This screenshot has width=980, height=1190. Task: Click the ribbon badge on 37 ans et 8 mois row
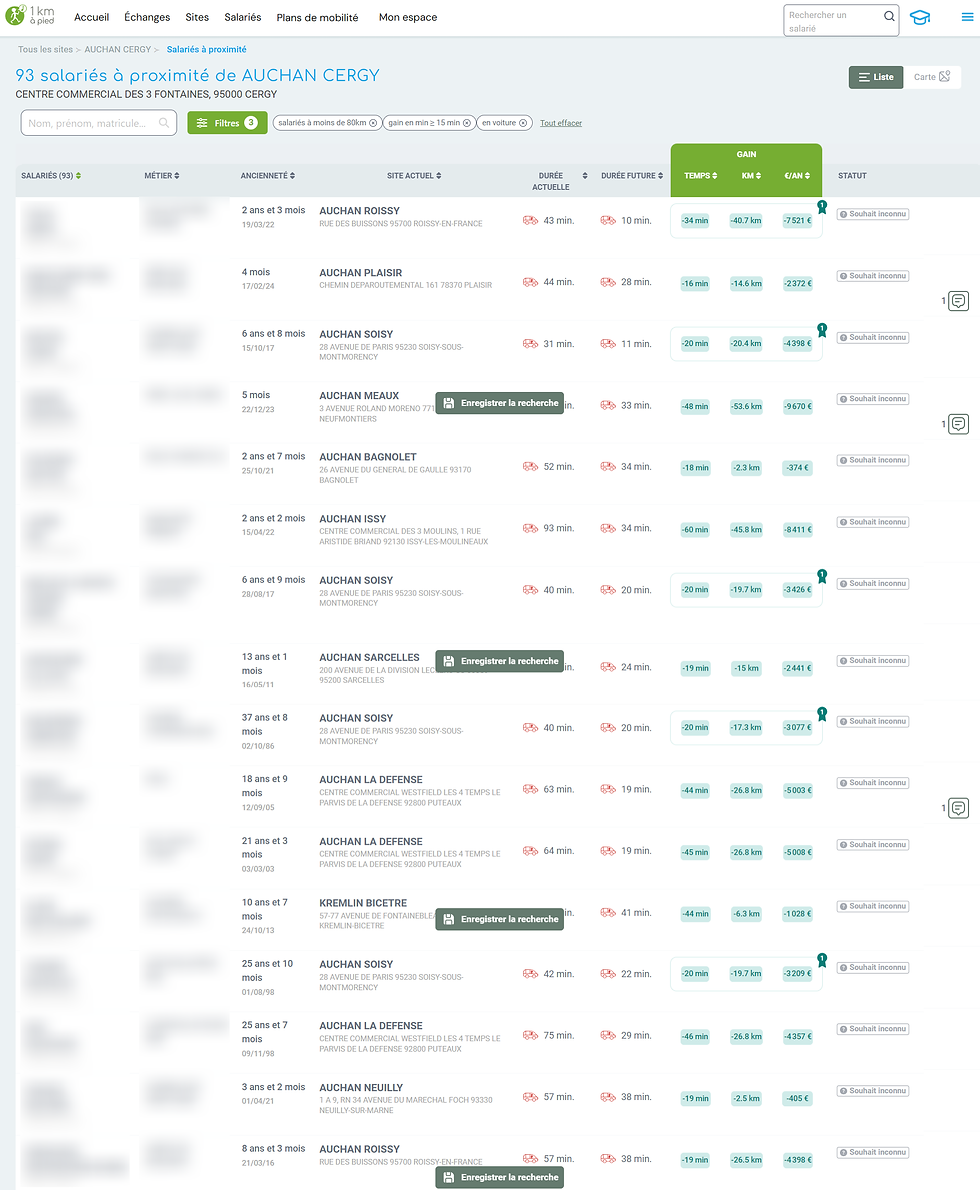(x=822, y=714)
